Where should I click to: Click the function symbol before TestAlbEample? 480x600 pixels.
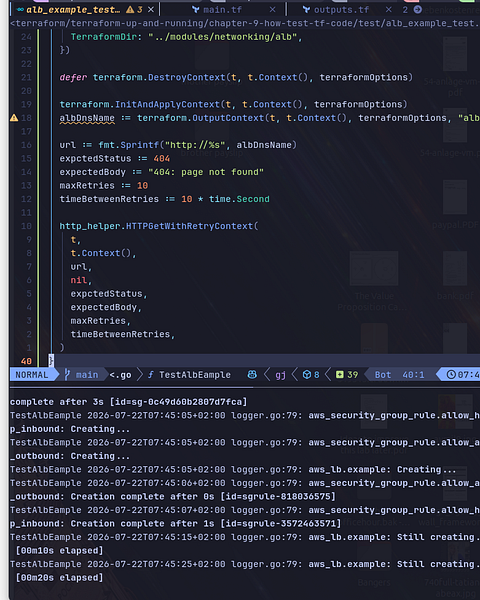pos(151,375)
